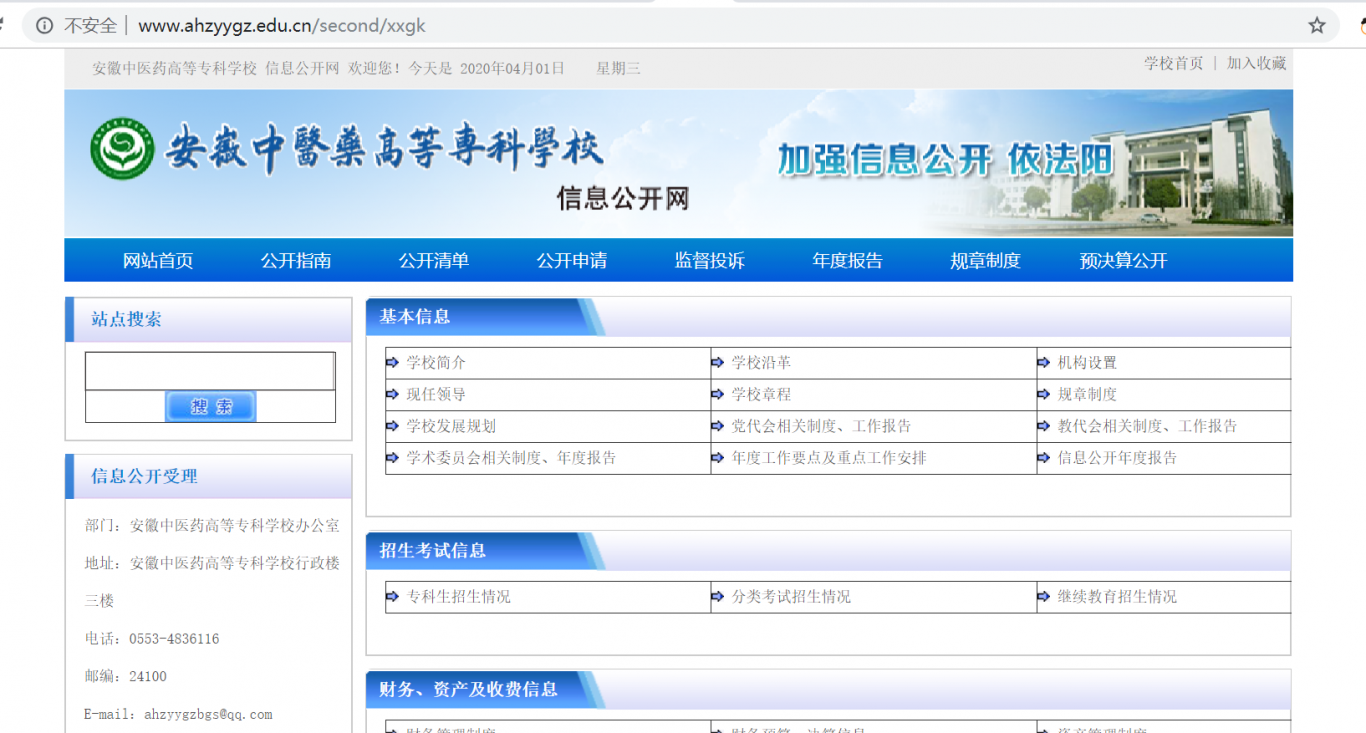Click the banner slogan 加强信息公开
Image resolution: width=1366 pixels, height=733 pixels.
(886, 160)
